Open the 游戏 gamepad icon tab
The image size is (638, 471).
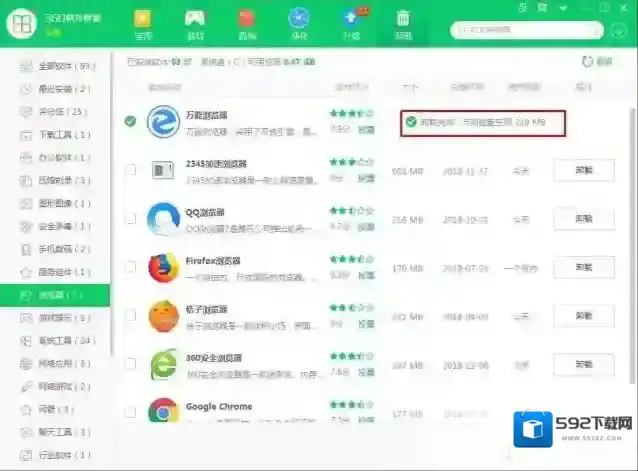[195, 23]
